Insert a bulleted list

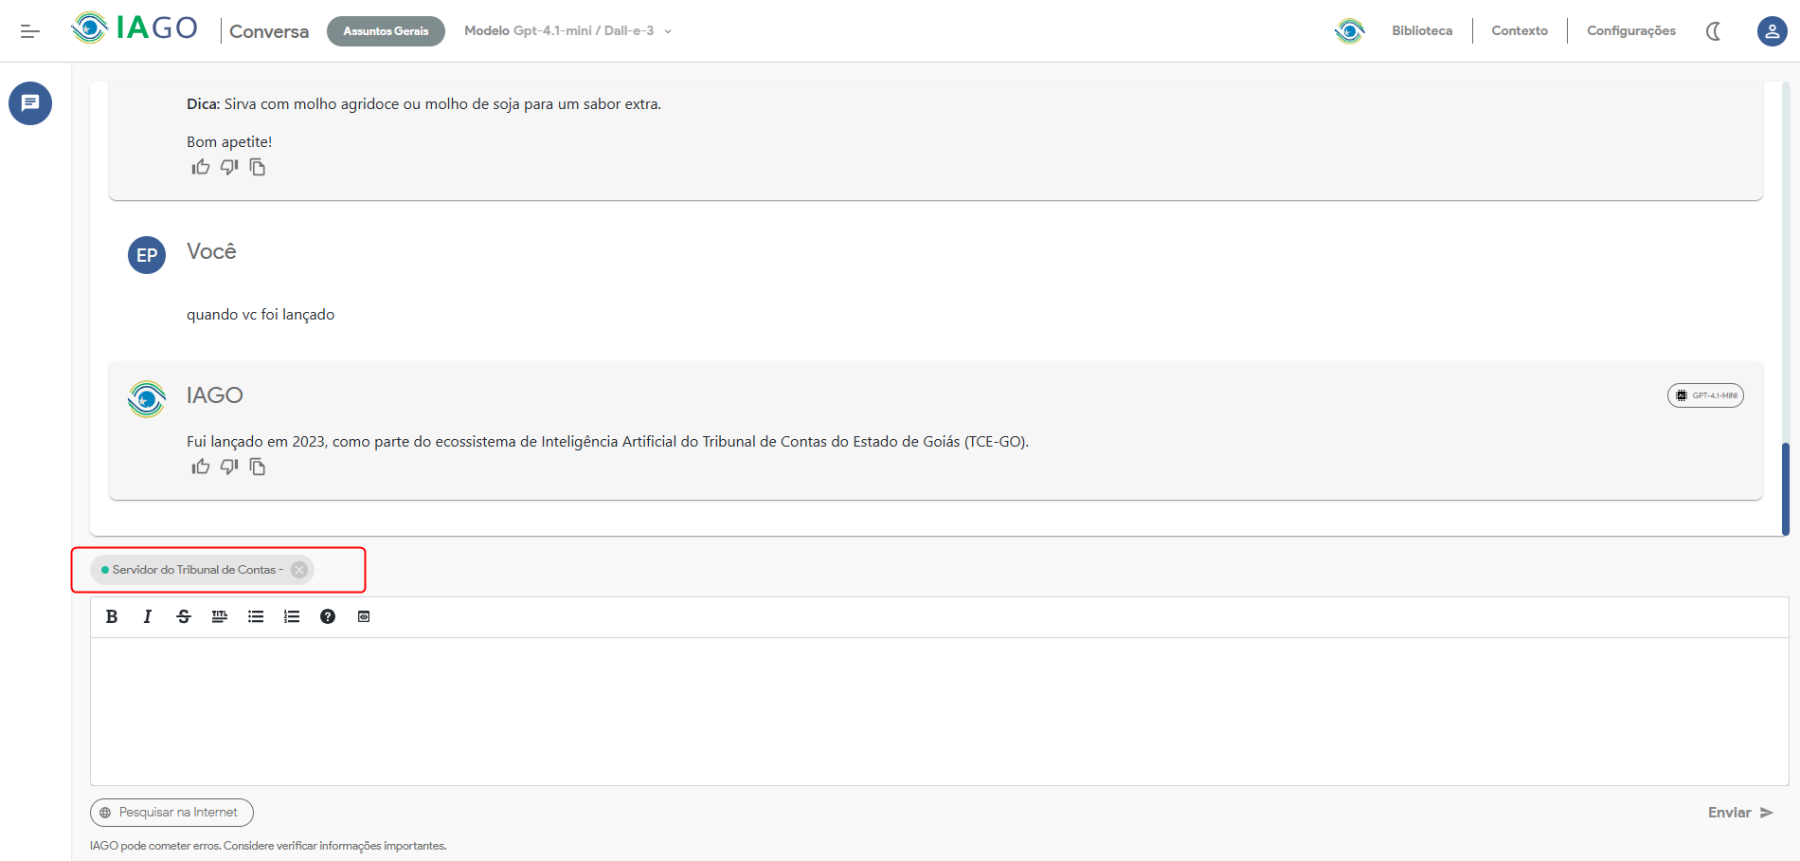[x=256, y=617]
